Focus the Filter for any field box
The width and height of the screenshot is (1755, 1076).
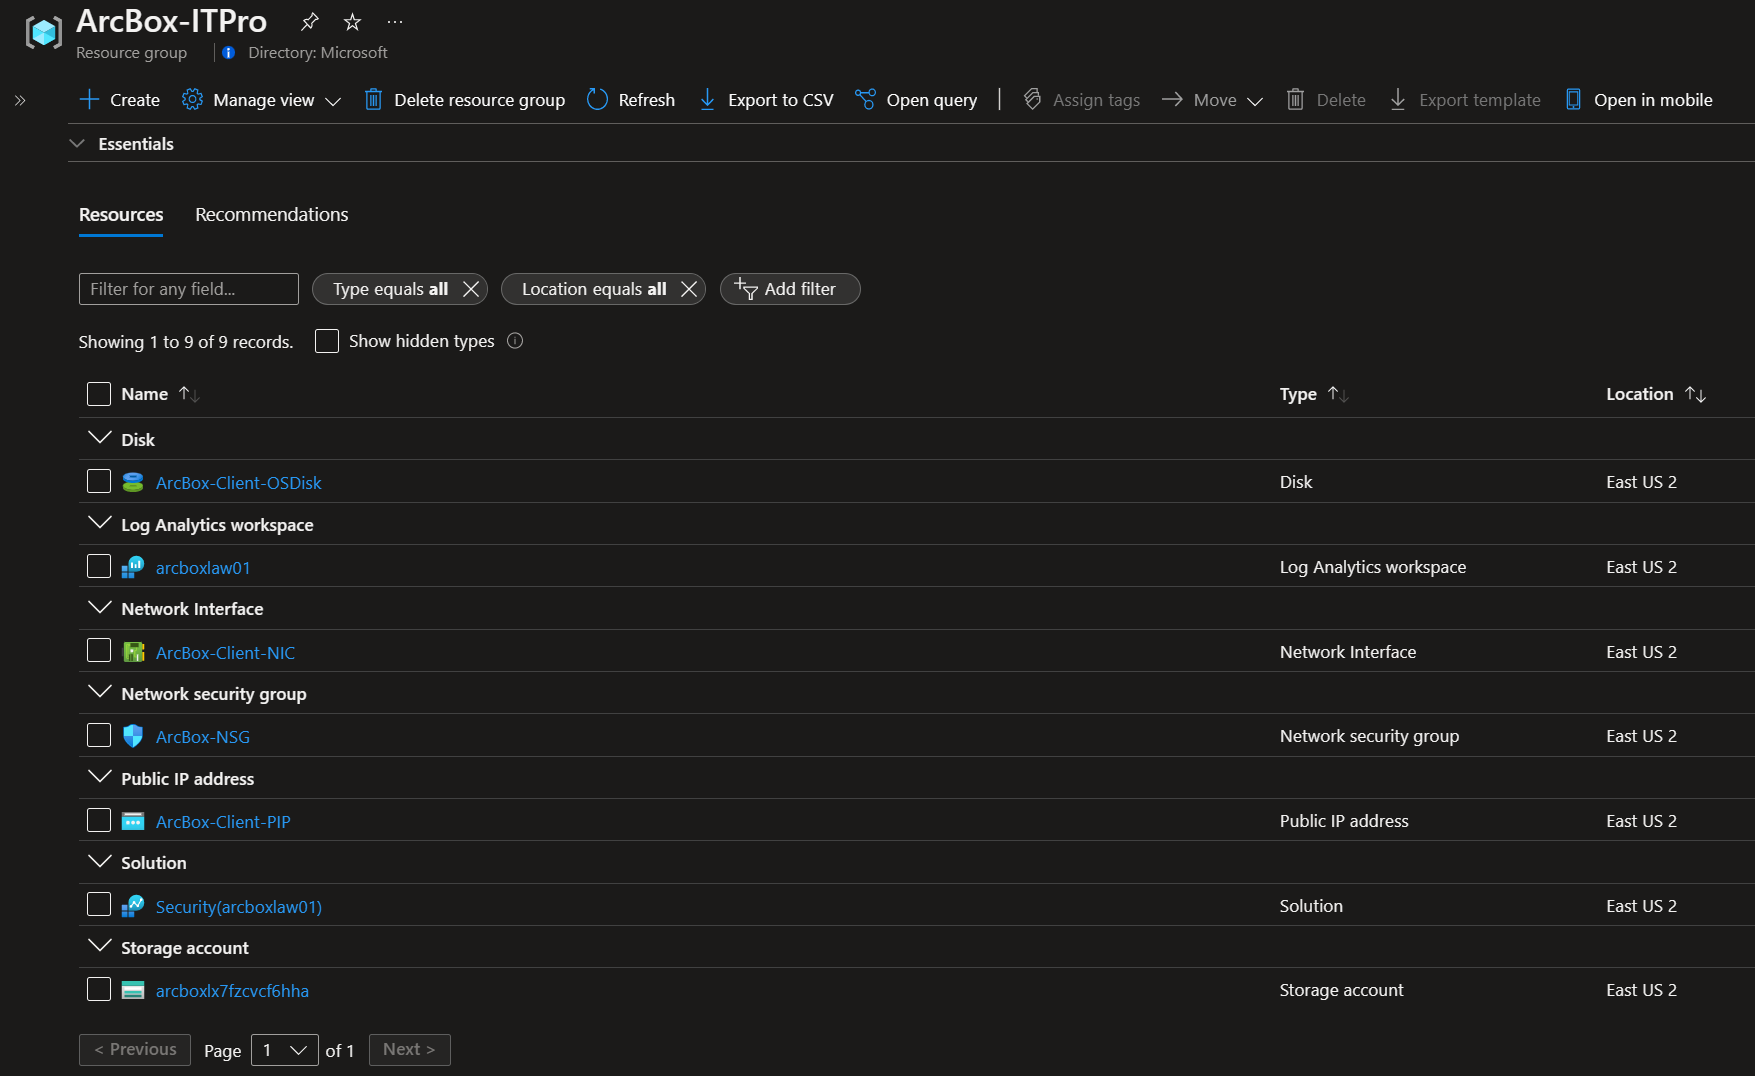pos(189,289)
